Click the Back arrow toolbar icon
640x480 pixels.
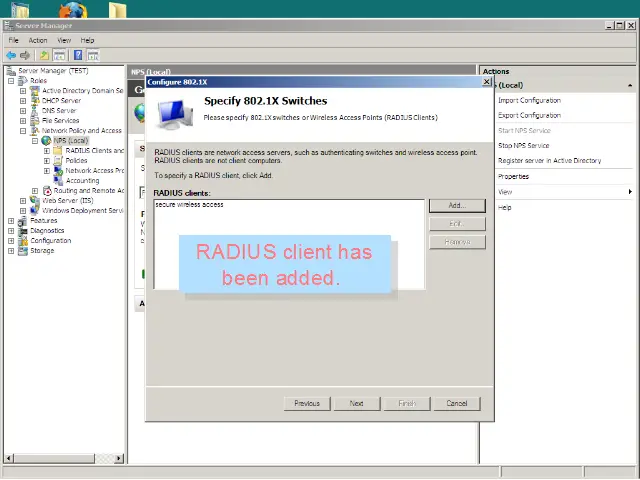click(x=11, y=55)
